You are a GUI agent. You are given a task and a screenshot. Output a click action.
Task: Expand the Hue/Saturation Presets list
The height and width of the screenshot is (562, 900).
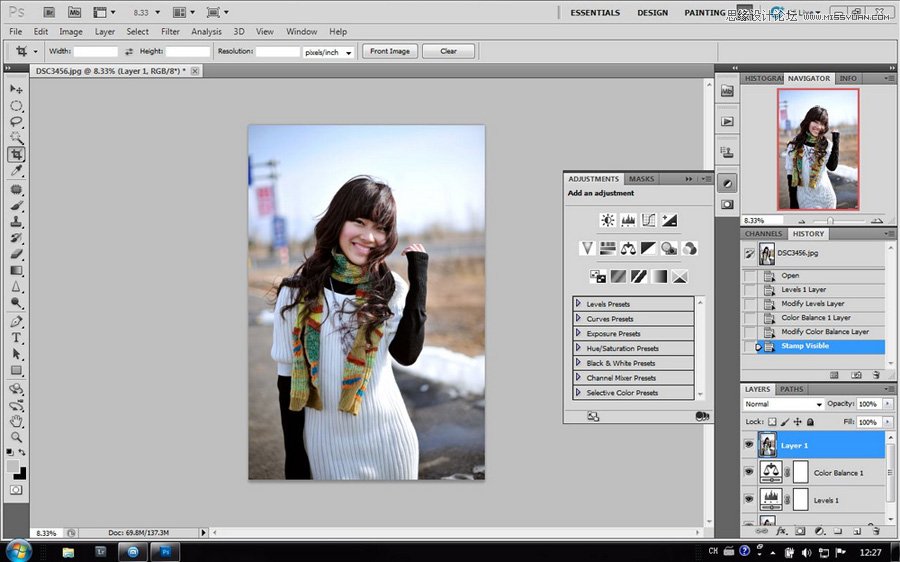pos(579,348)
